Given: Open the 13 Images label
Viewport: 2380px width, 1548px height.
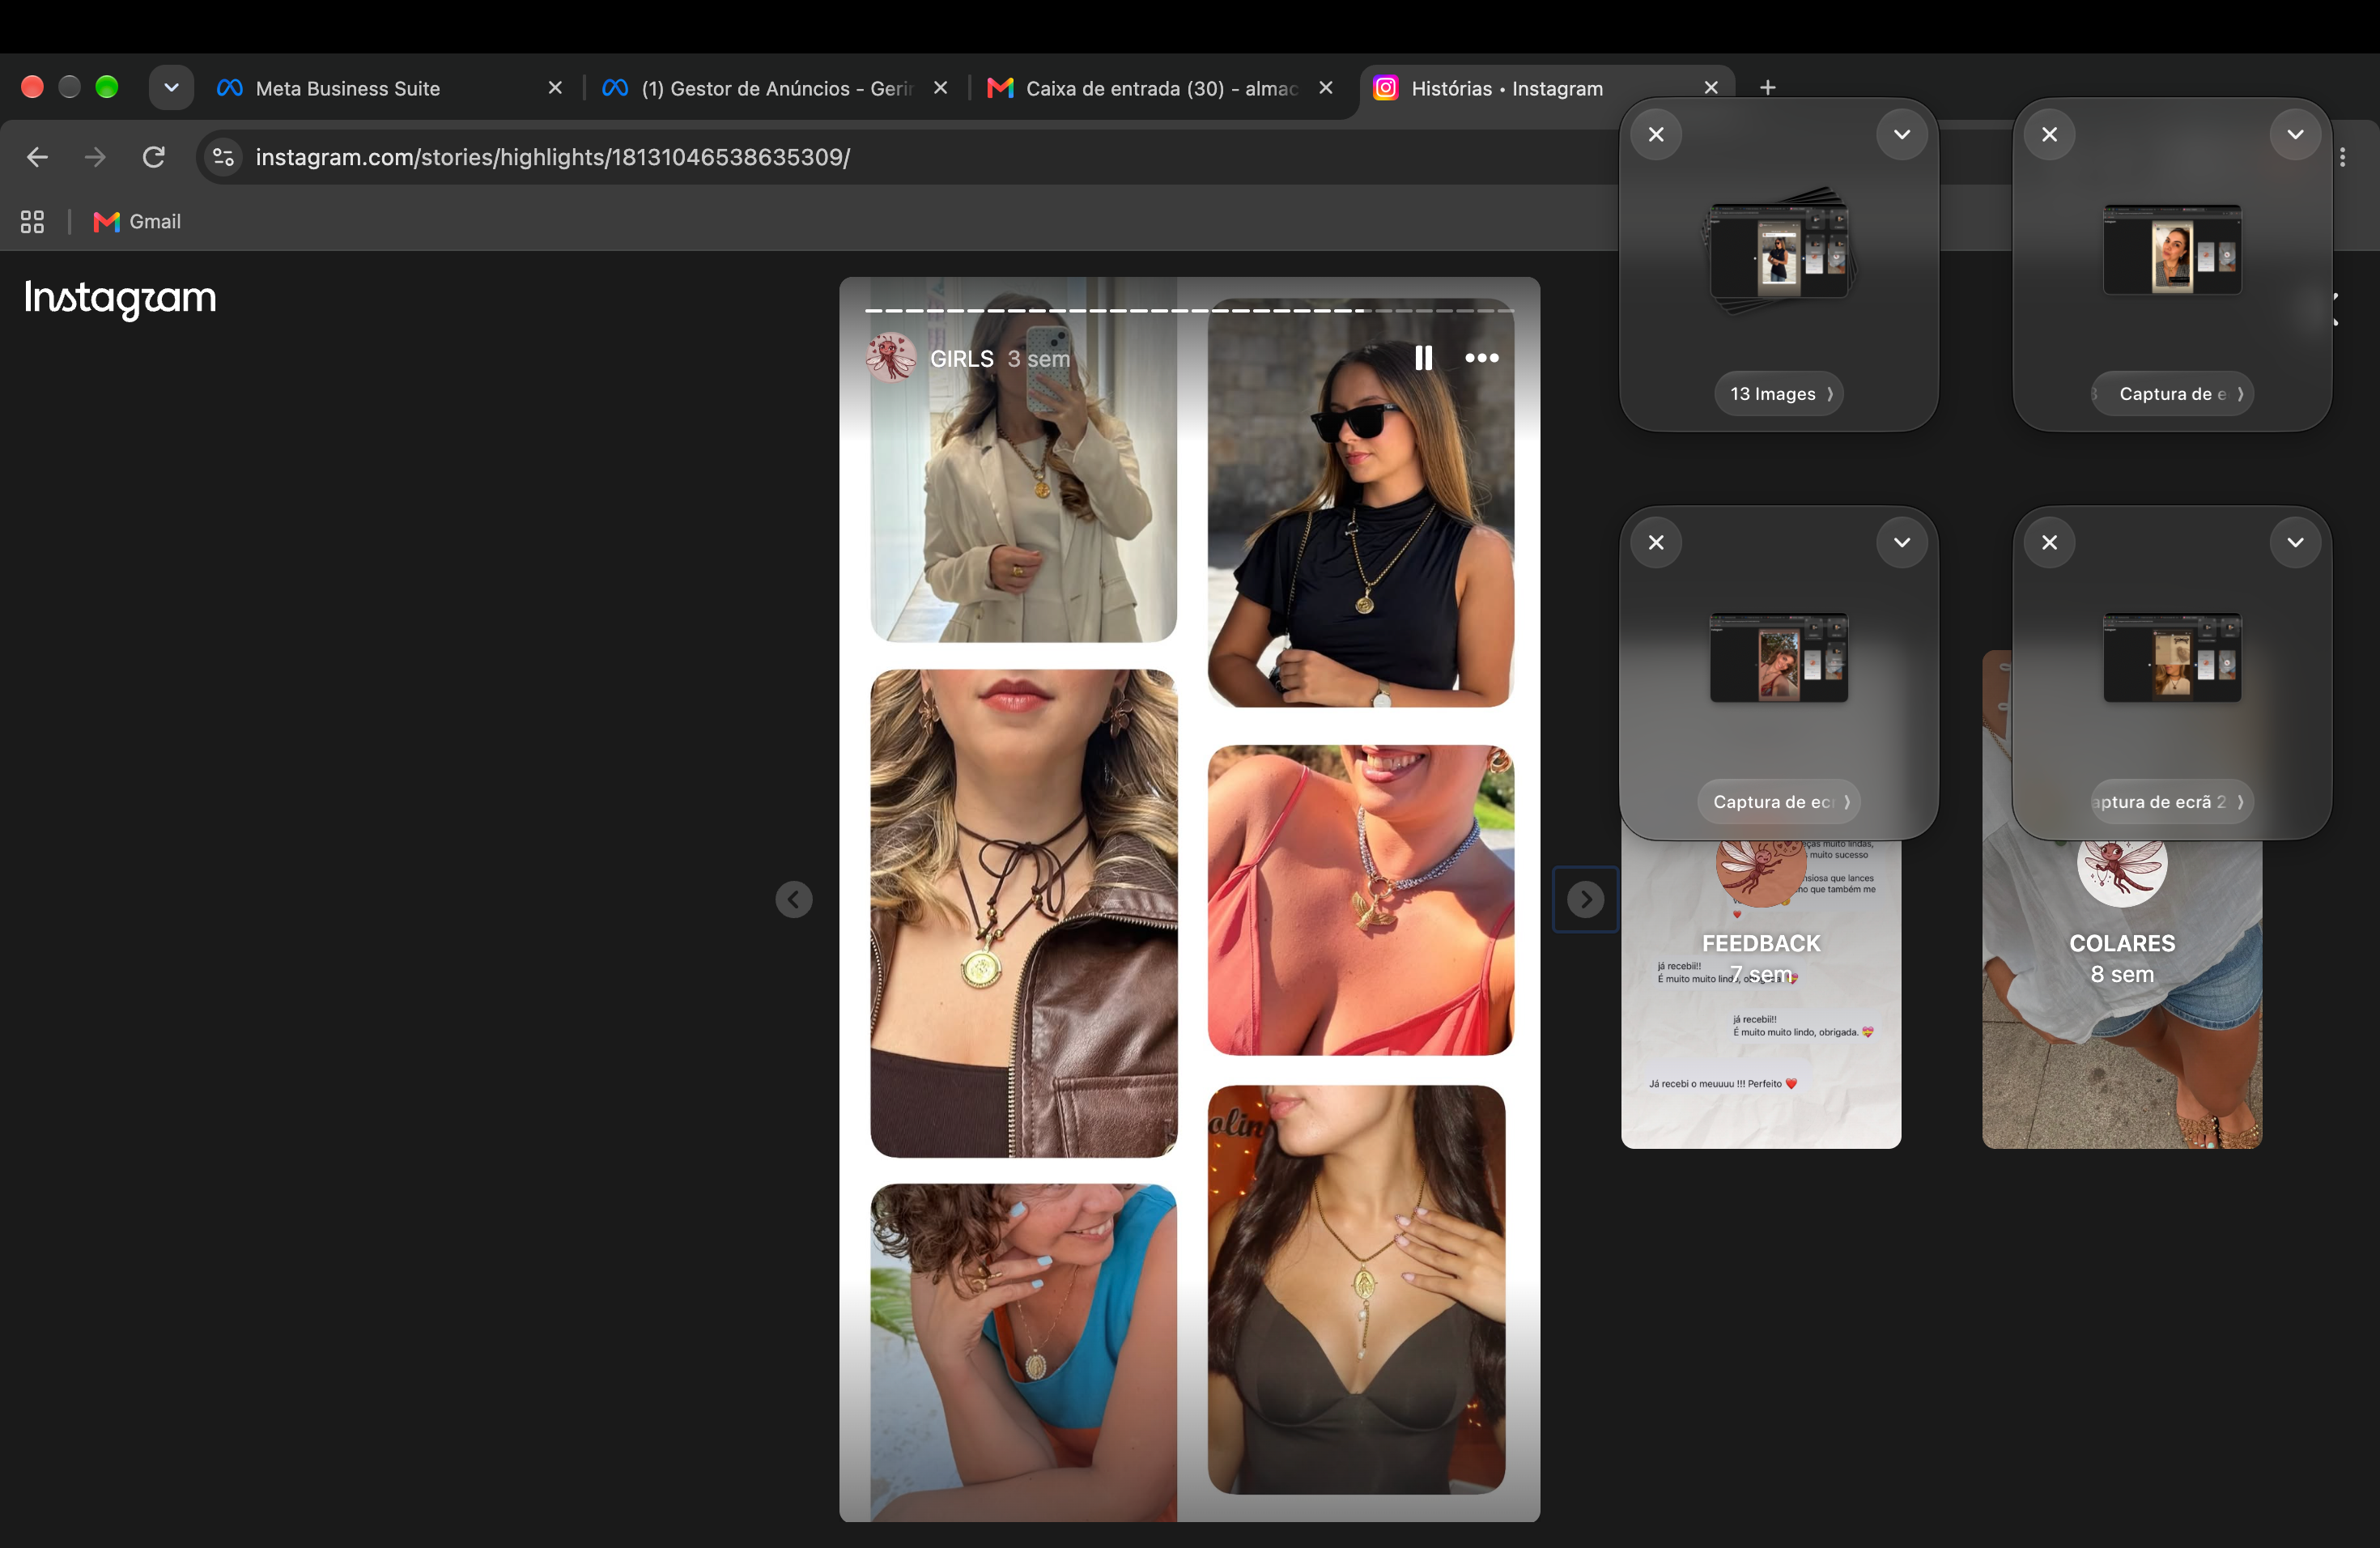Looking at the screenshot, I should pyautogui.click(x=1780, y=394).
